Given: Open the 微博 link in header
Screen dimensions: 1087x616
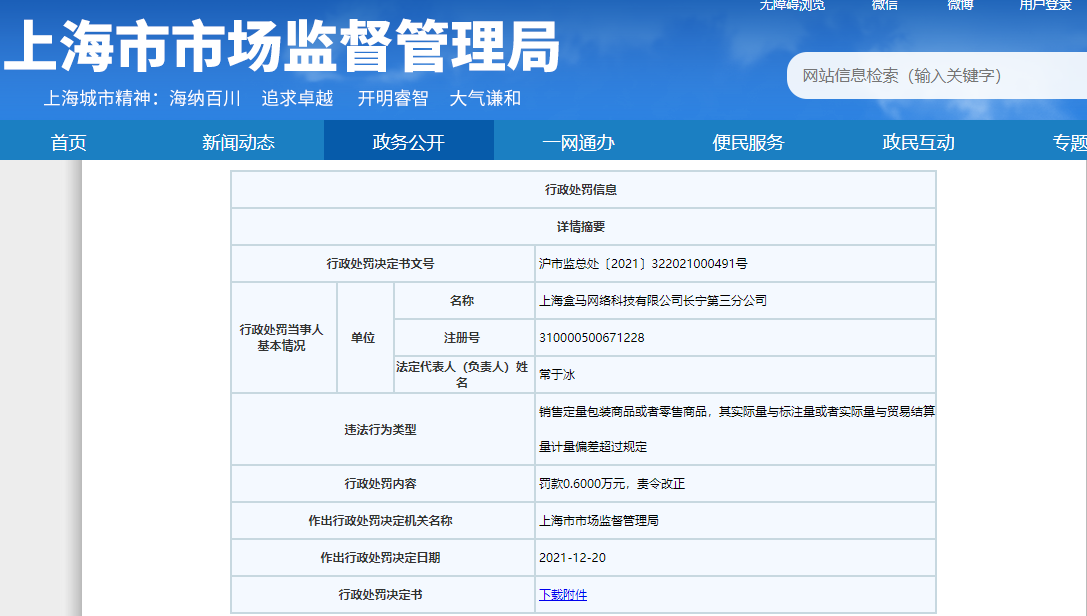Looking at the screenshot, I should click(x=960, y=6).
